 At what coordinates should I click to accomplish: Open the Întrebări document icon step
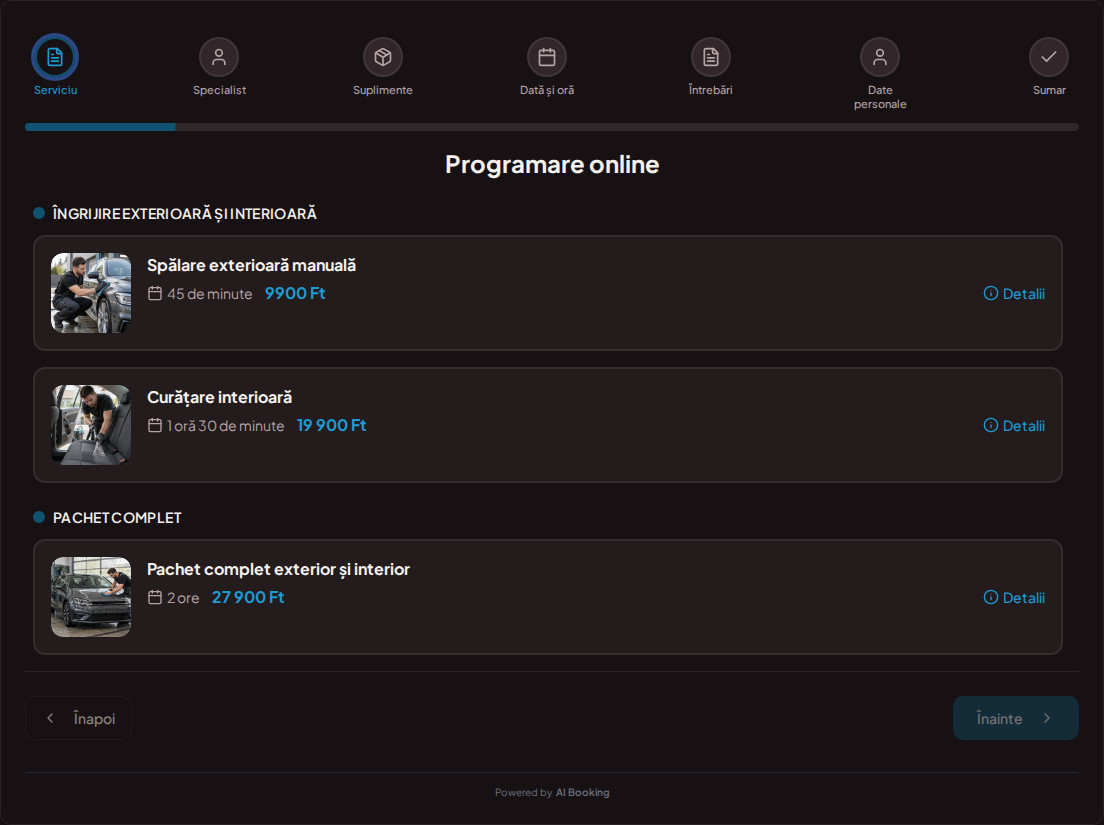pyautogui.click(x=711, y=57)
